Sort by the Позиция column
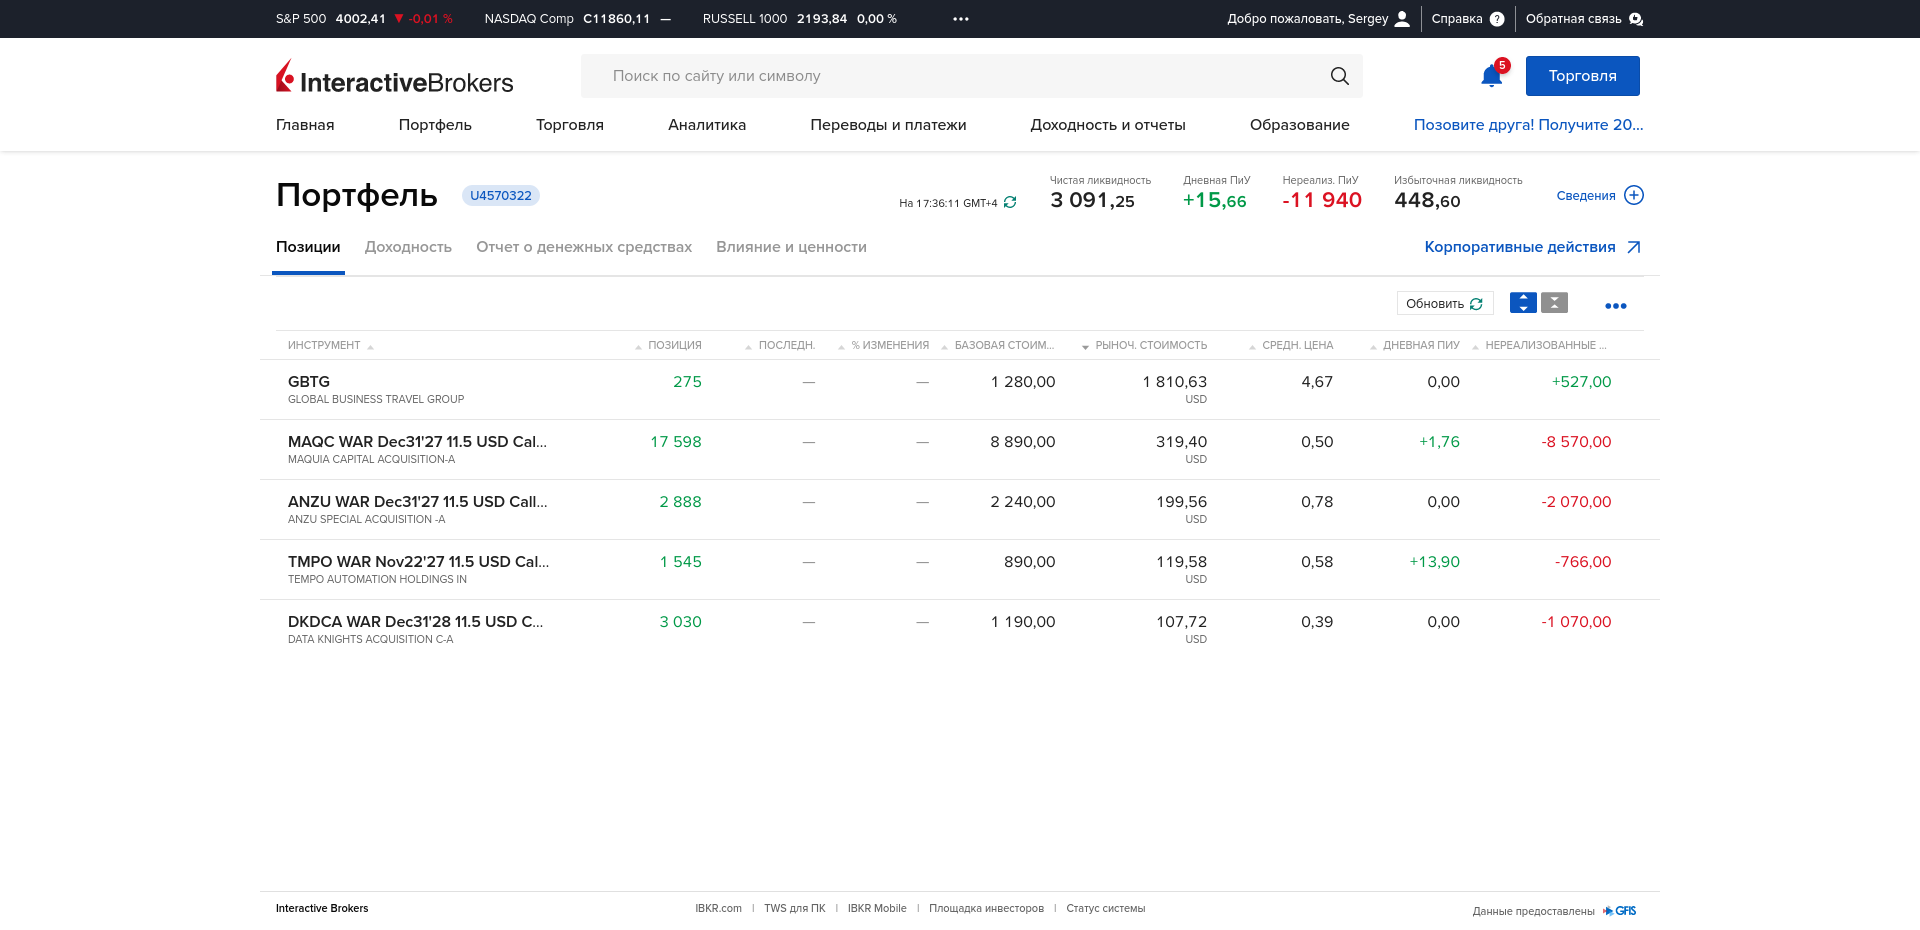Viewport: 1920px width, 930px height. coord(675,345)
